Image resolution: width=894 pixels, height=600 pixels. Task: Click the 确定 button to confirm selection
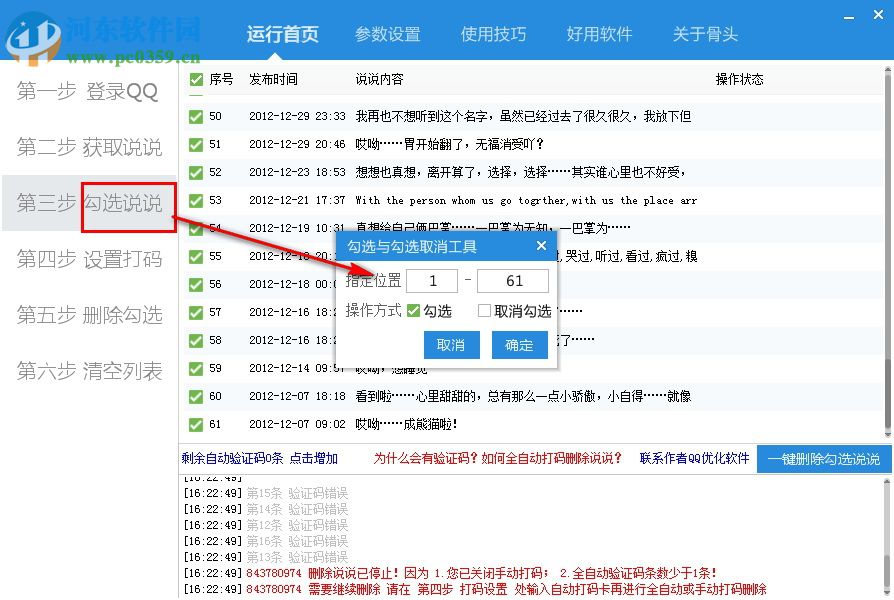coord(520,345)
